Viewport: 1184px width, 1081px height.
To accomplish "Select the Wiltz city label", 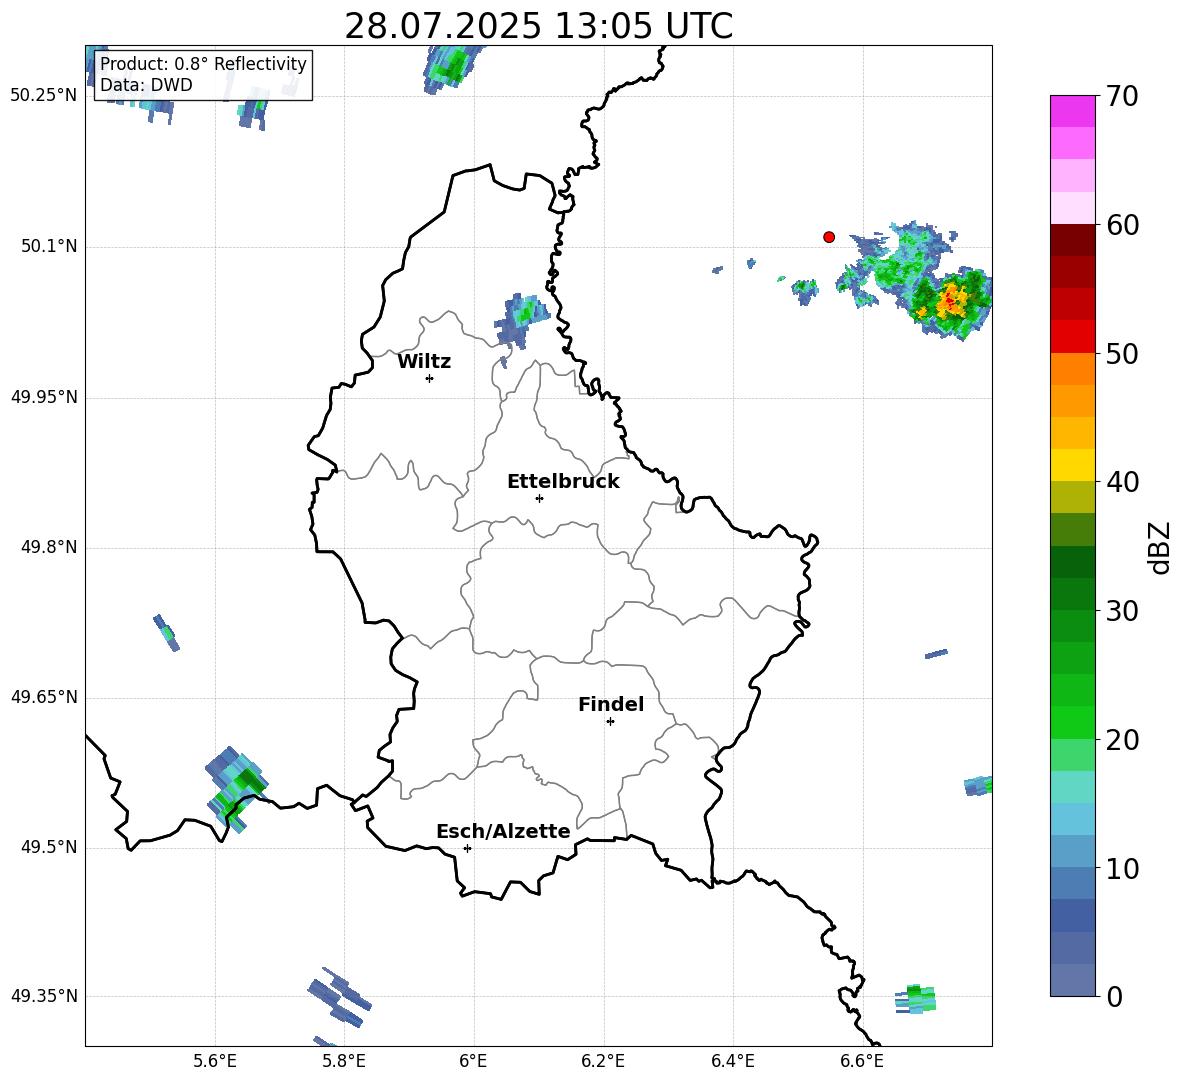I will pyautogui.click(x=424, y=362).
